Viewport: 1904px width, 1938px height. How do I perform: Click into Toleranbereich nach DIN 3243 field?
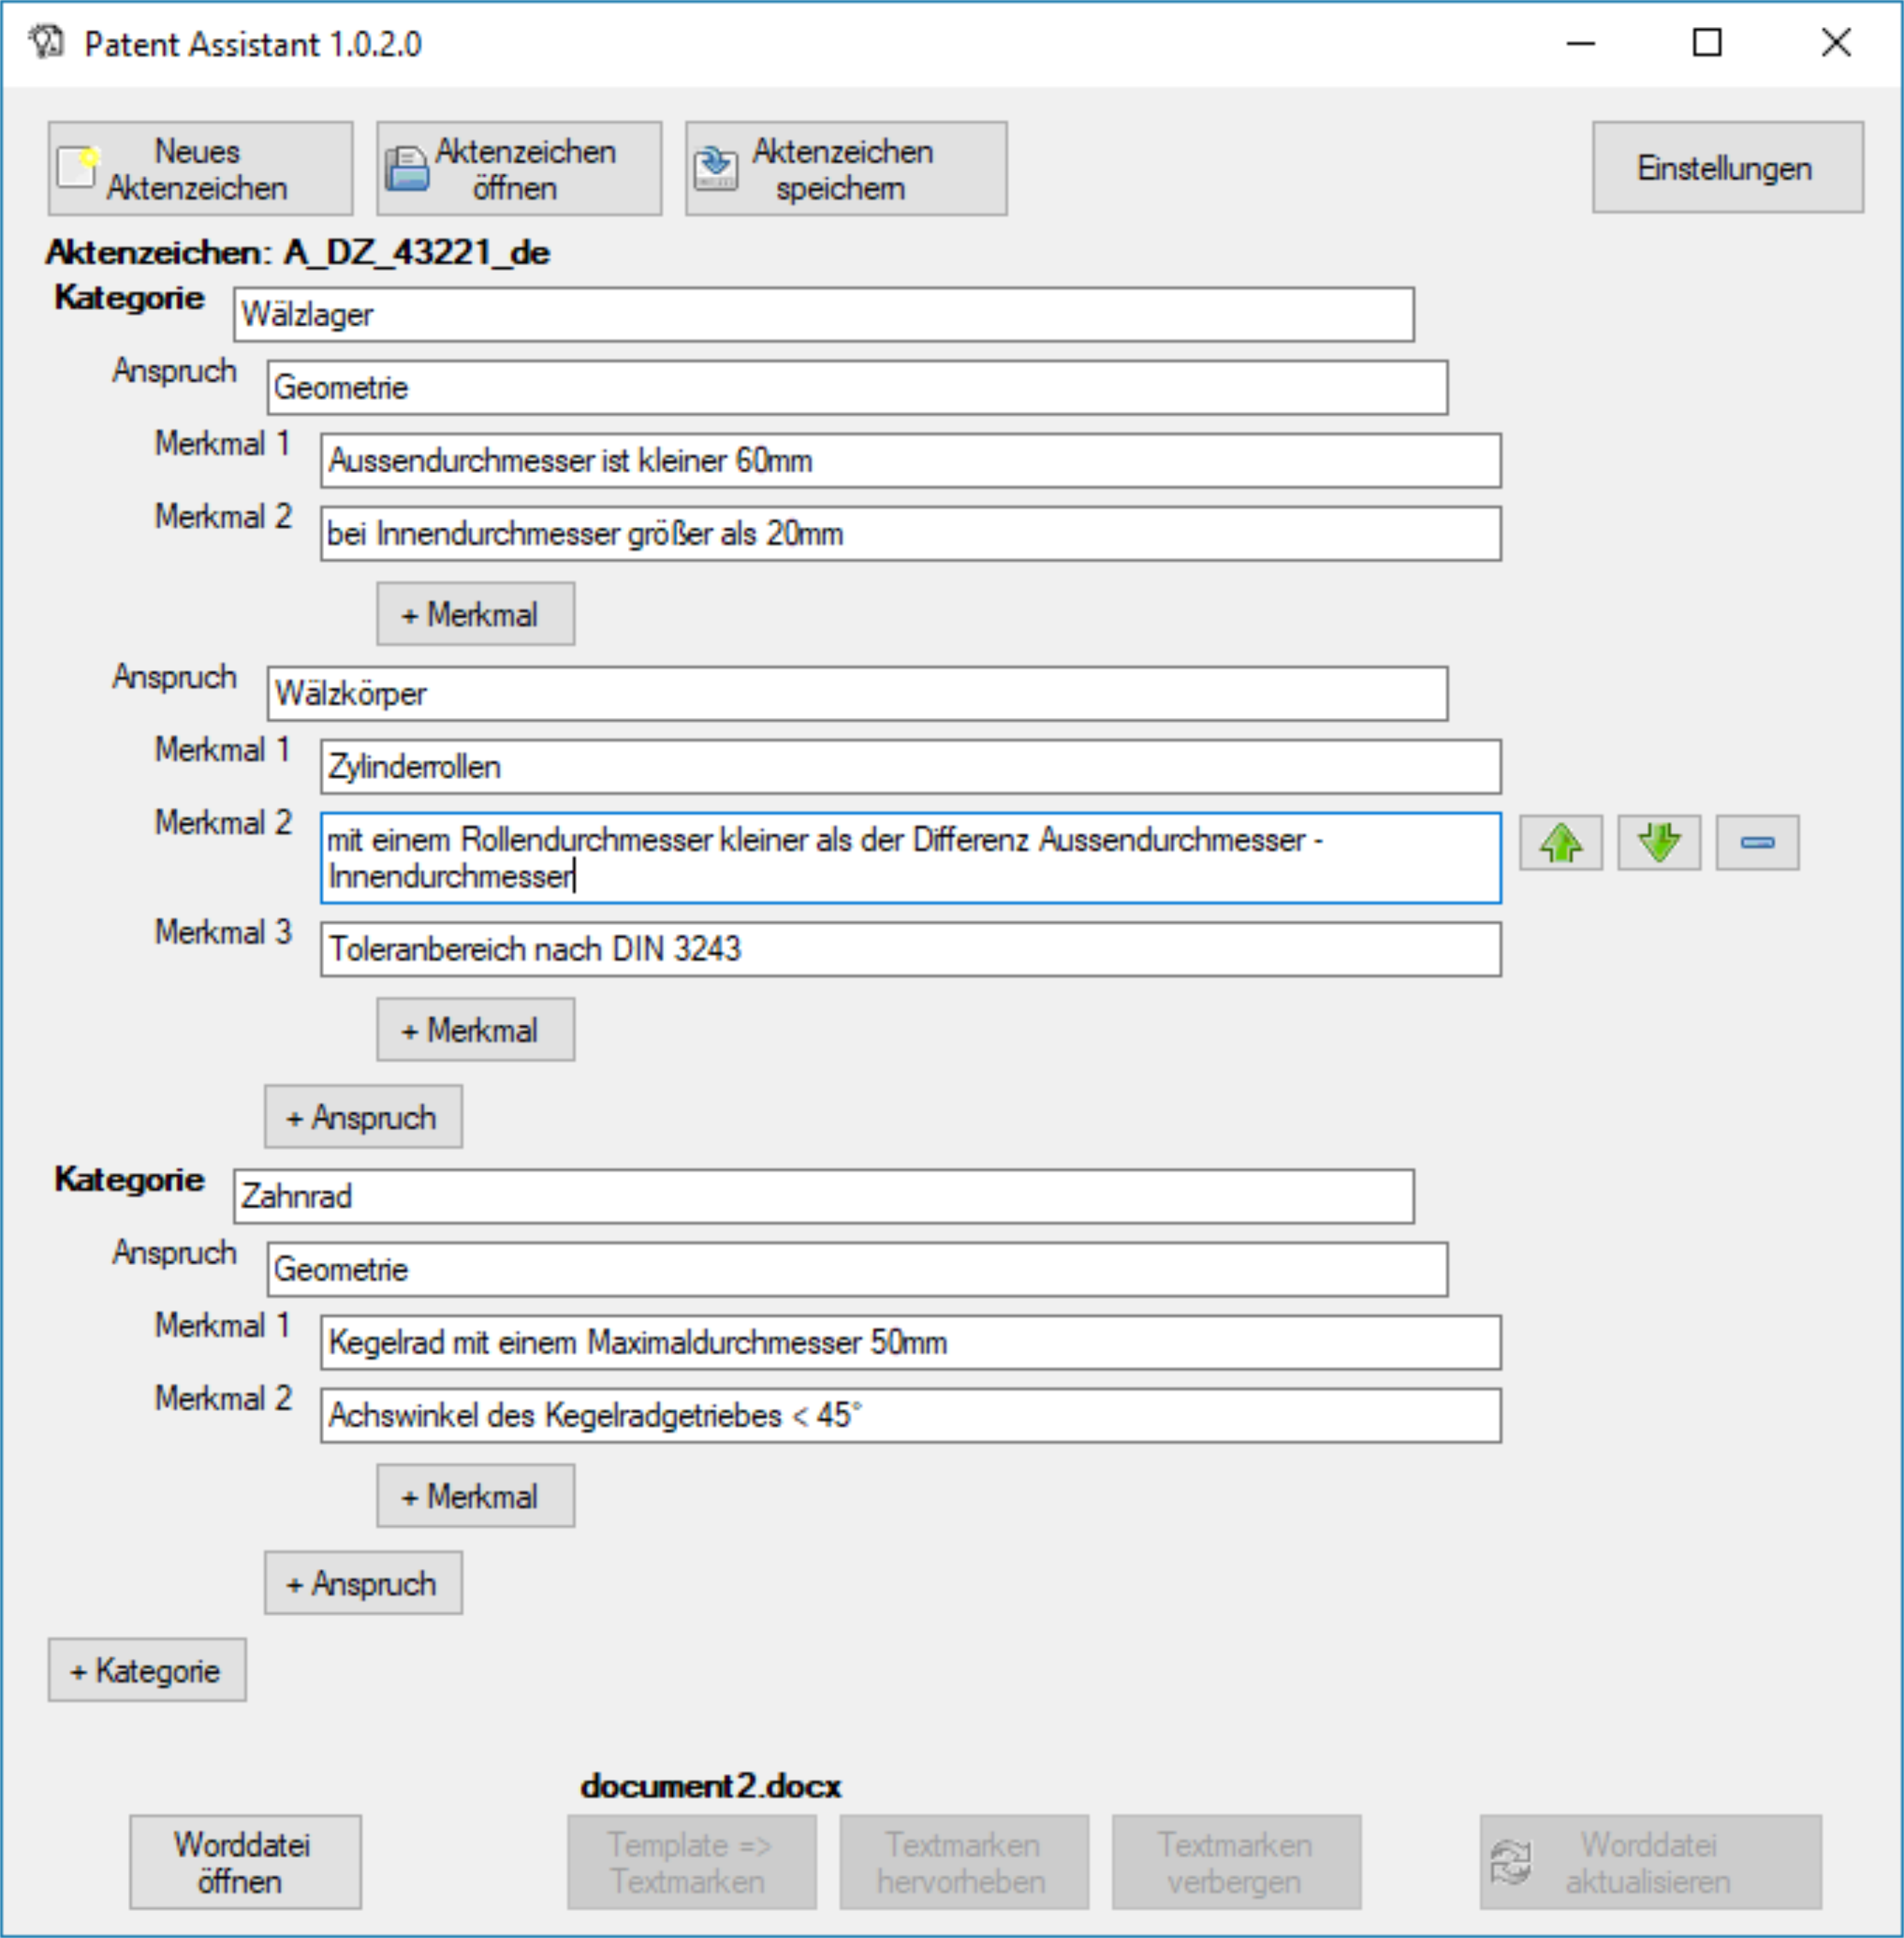tap(910, 949)
